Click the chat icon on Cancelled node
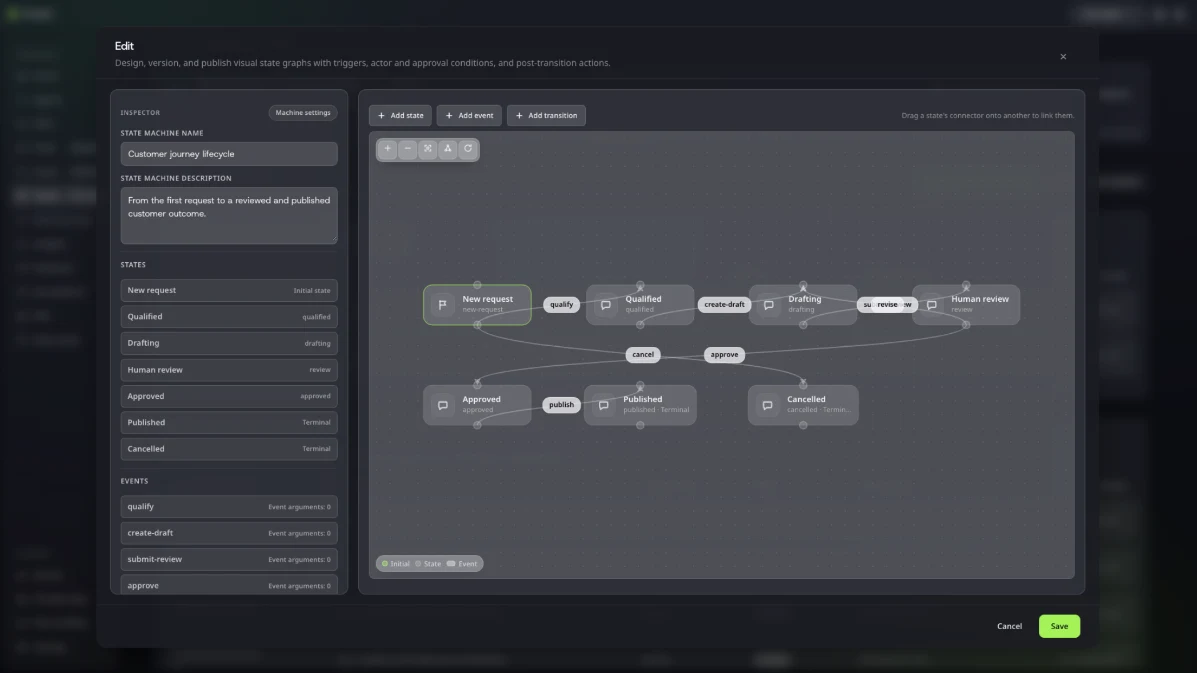The width and height of the screenshot is (1197, 673). click(x=767, y=405)
